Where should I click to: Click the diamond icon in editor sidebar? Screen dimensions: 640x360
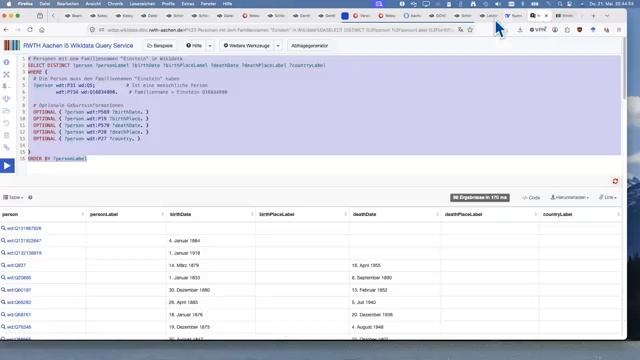click(x=6, y=99)
